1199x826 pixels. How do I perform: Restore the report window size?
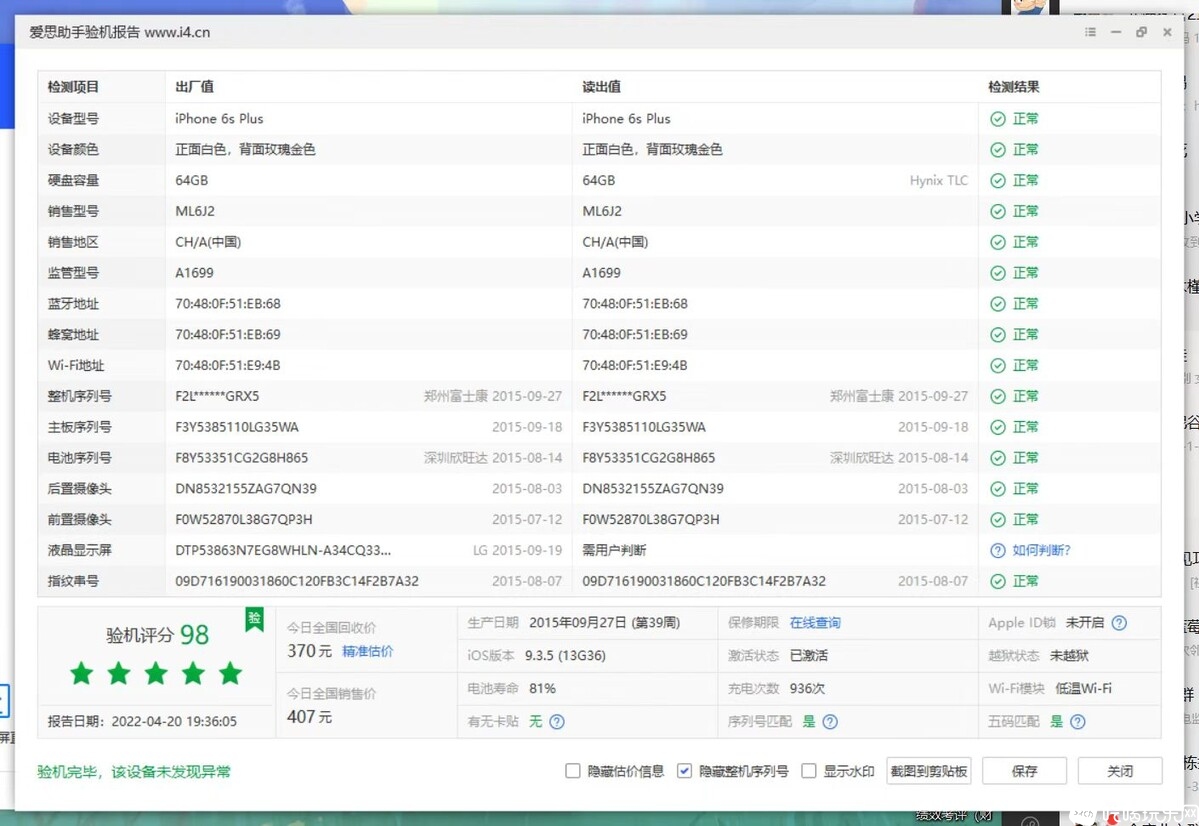click(1141, 32)
